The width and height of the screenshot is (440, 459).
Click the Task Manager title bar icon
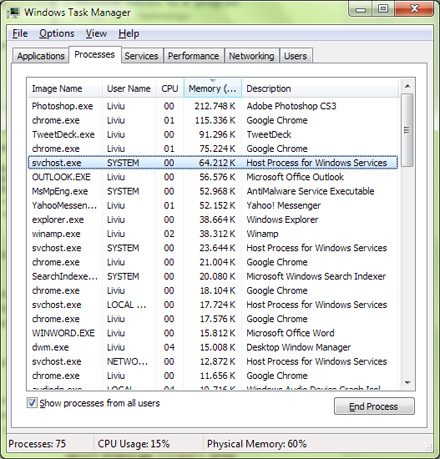coord(14,12)
